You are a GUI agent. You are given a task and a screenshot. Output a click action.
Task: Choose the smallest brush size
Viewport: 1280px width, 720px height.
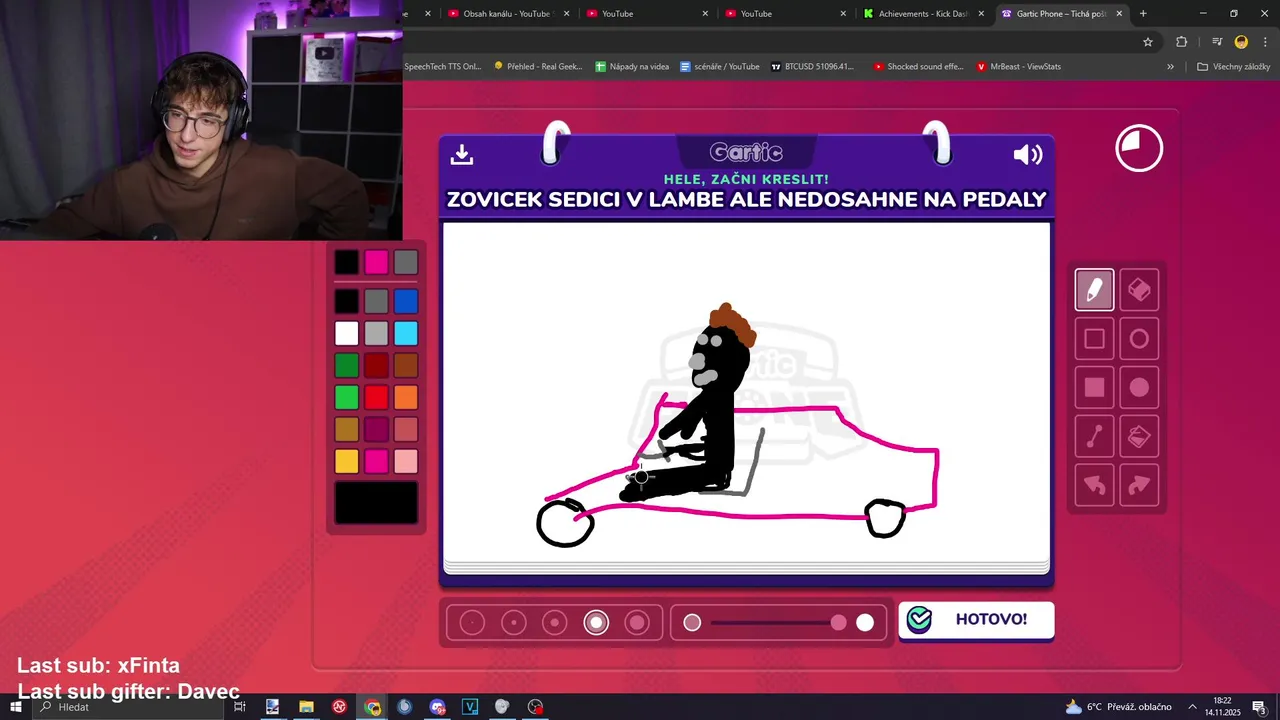point(472,623)
